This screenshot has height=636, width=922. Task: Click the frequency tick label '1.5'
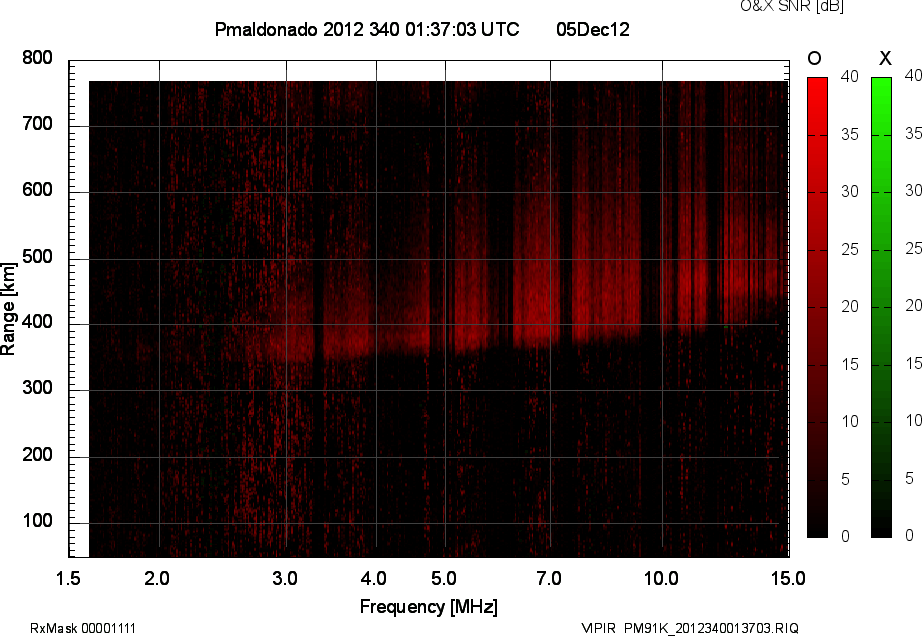68,578
